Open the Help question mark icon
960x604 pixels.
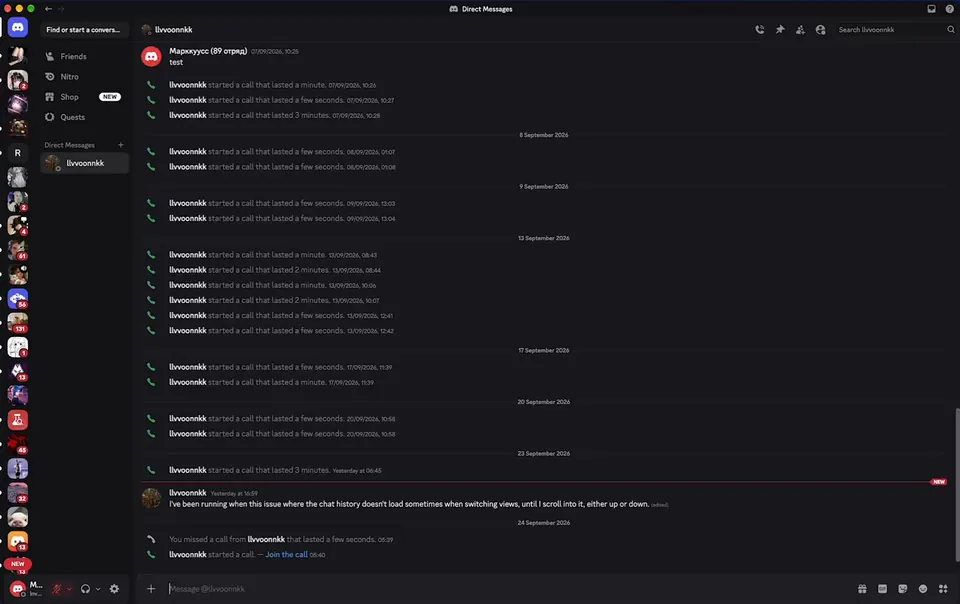[950, 9]
